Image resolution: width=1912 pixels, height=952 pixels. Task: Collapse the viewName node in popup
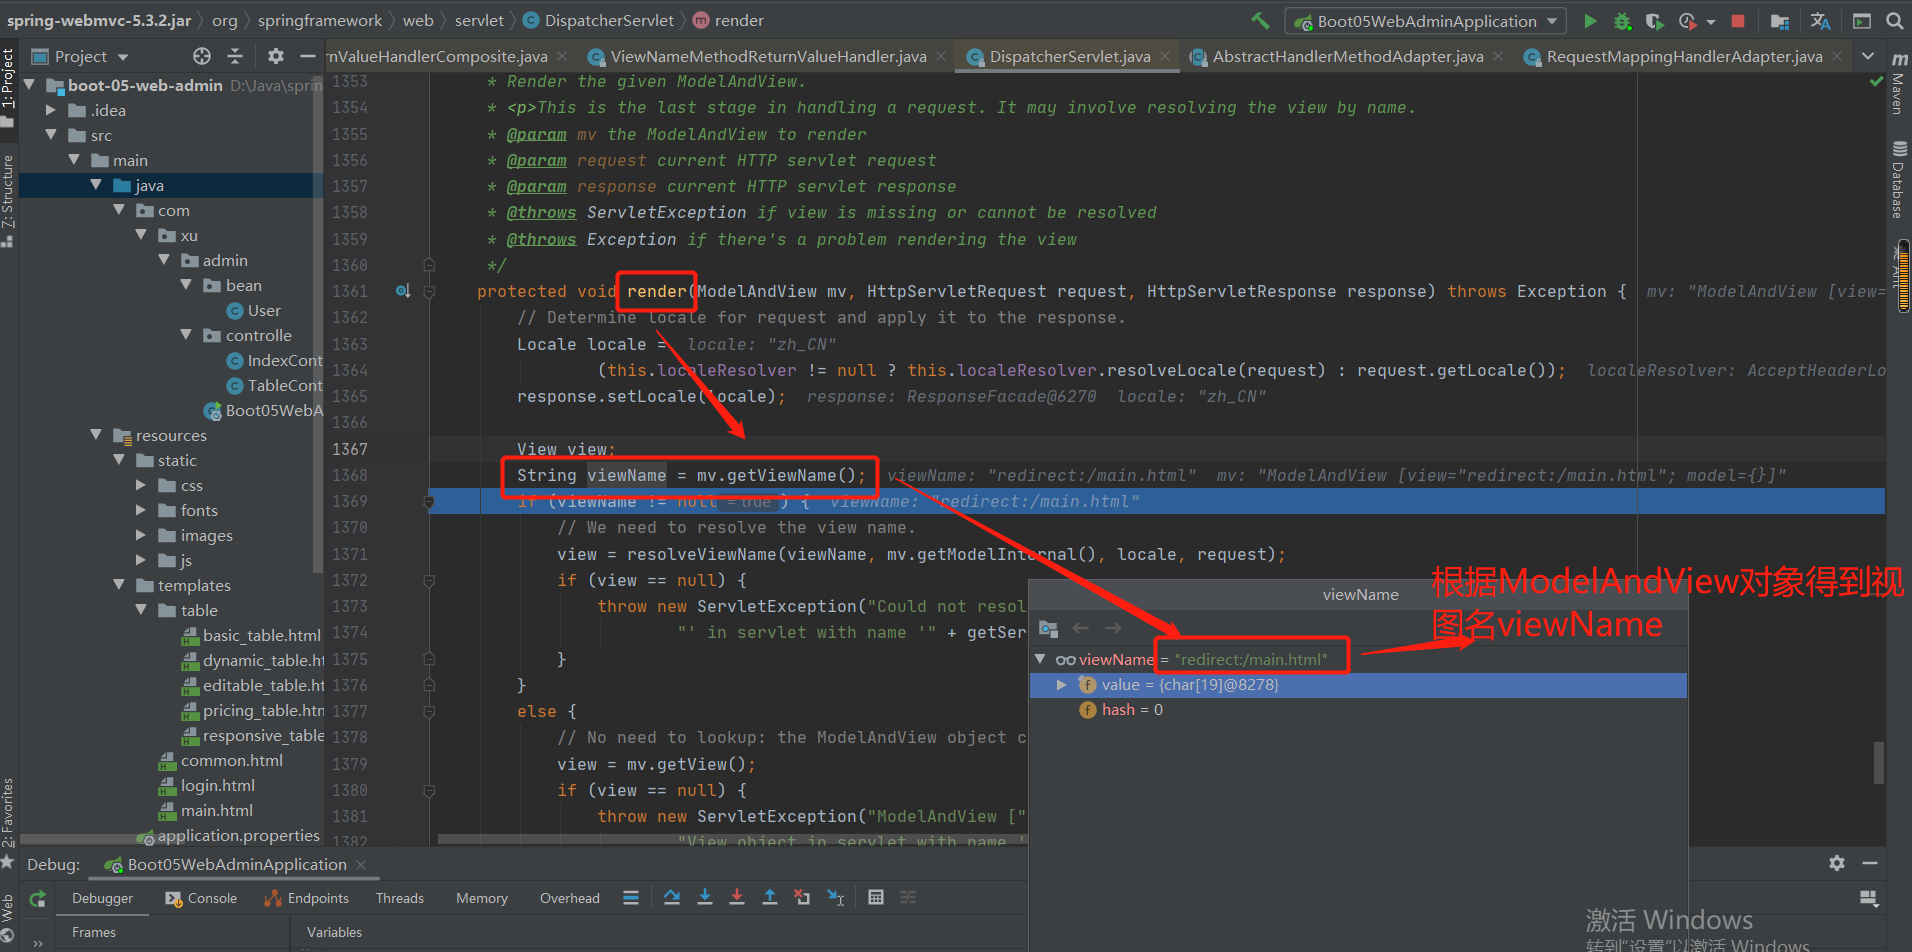pos(1040,659)
